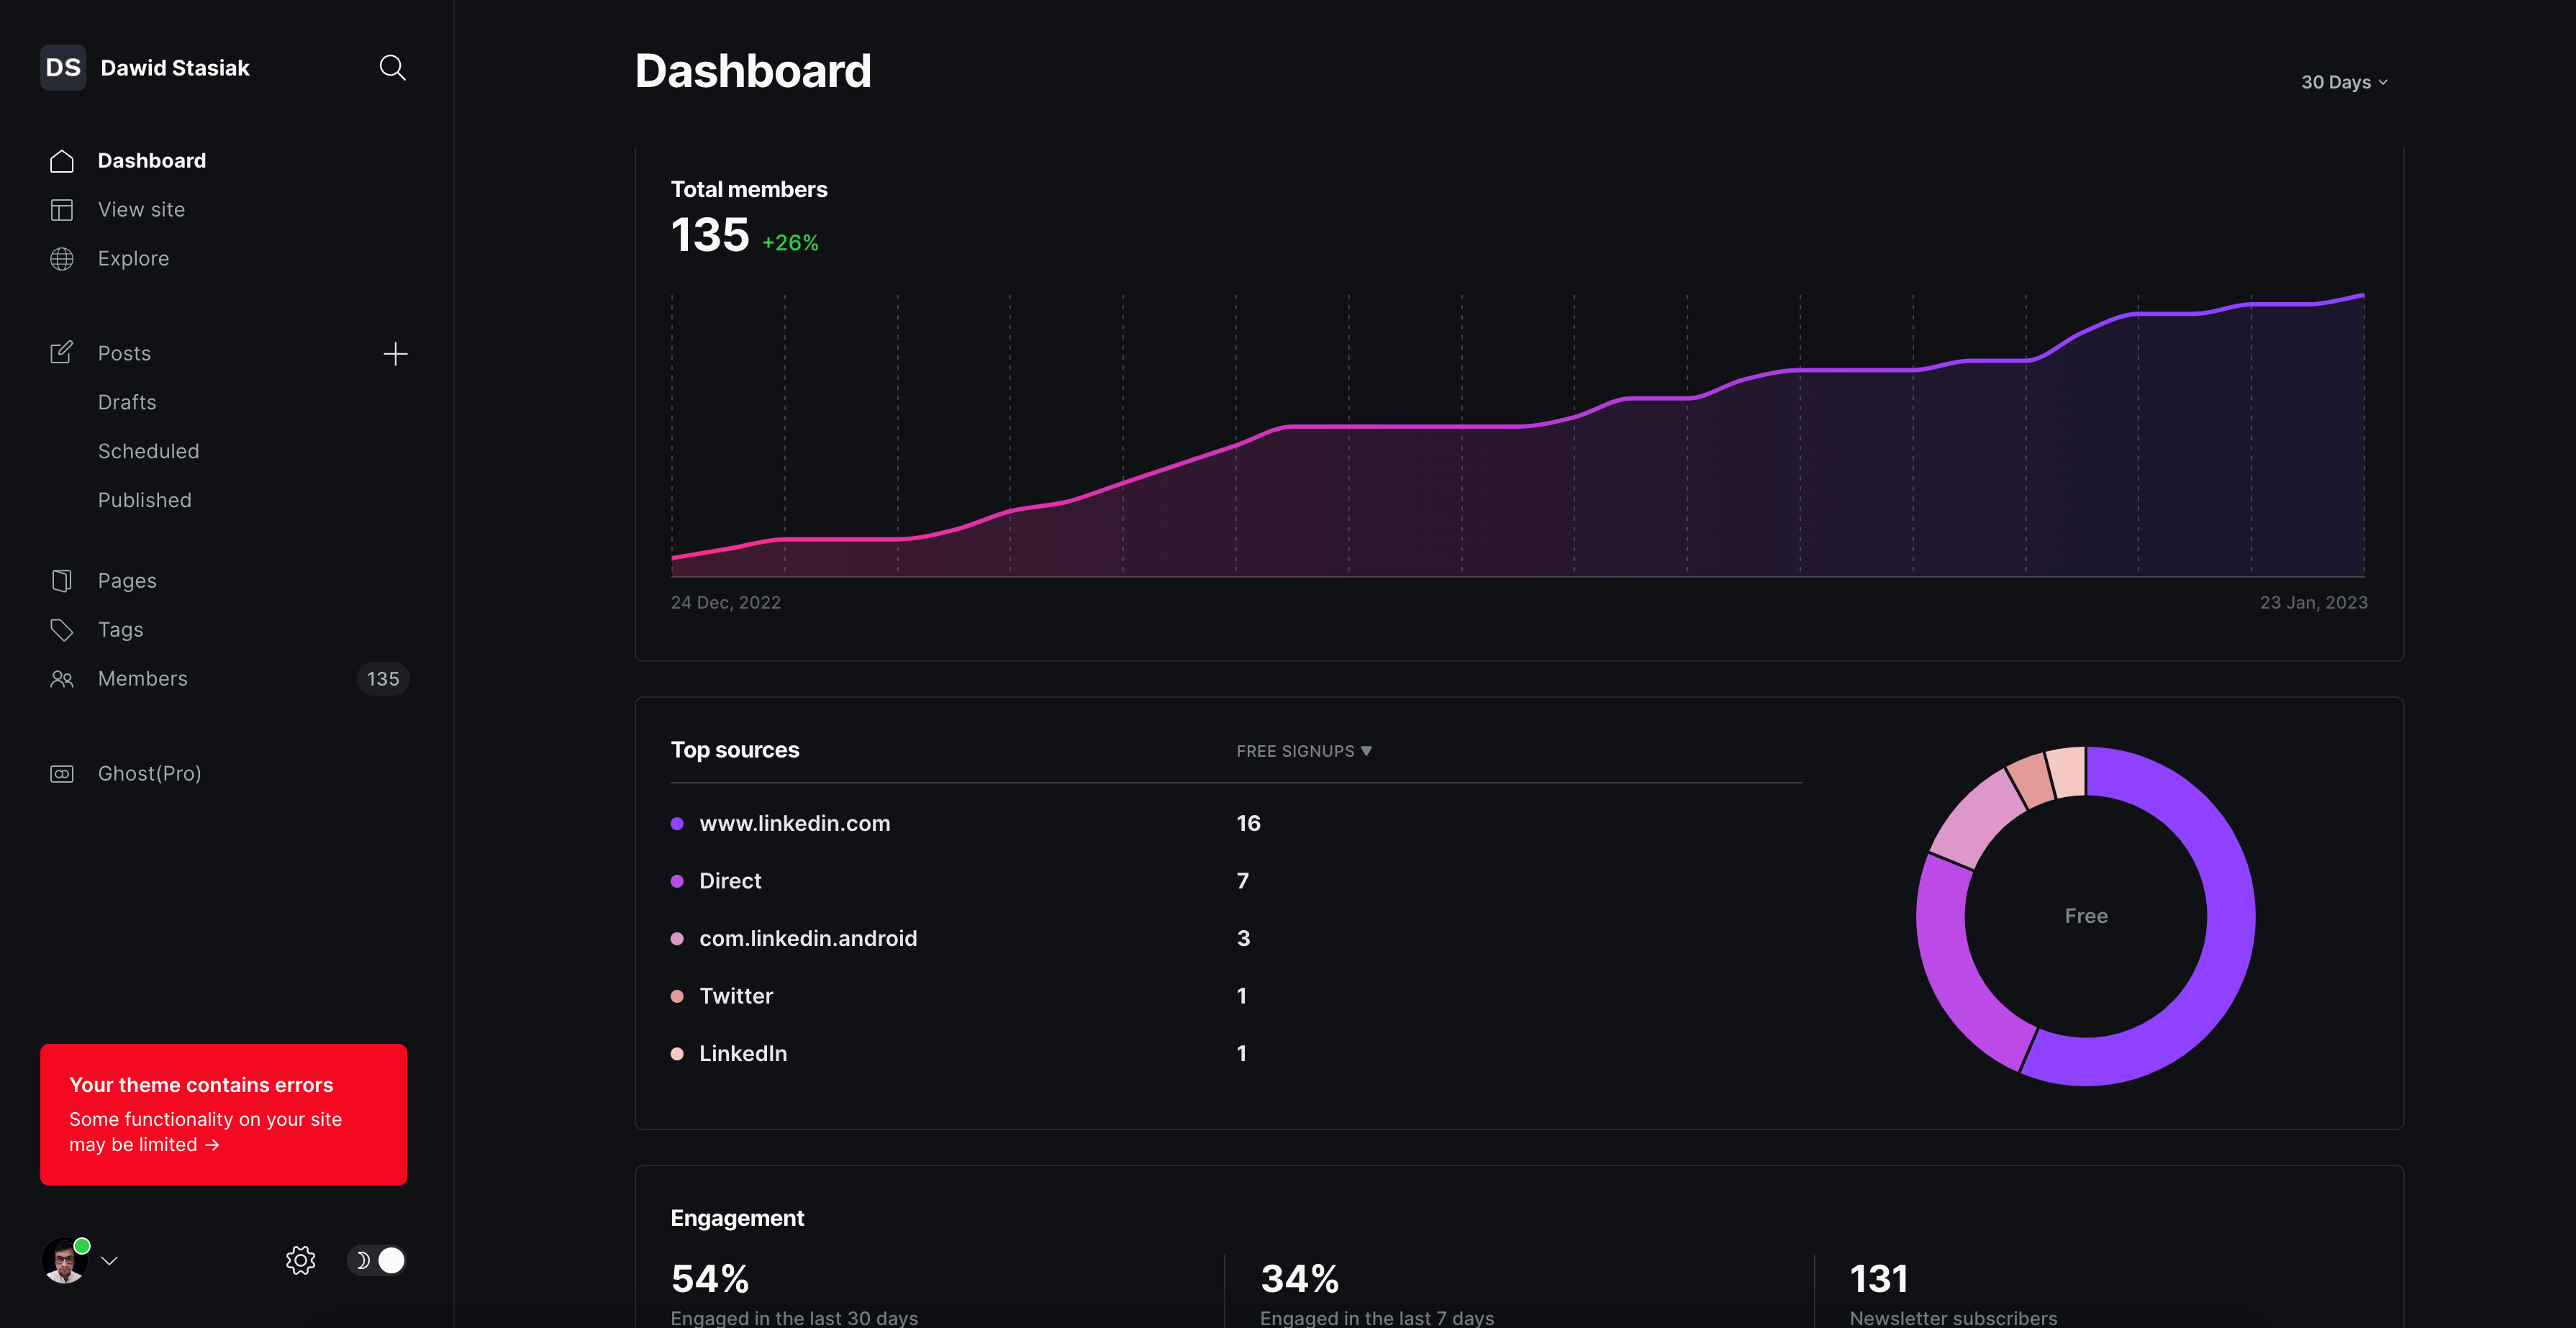Open Explore menu item
The image size is (2576, 1328).
(133, 259)
